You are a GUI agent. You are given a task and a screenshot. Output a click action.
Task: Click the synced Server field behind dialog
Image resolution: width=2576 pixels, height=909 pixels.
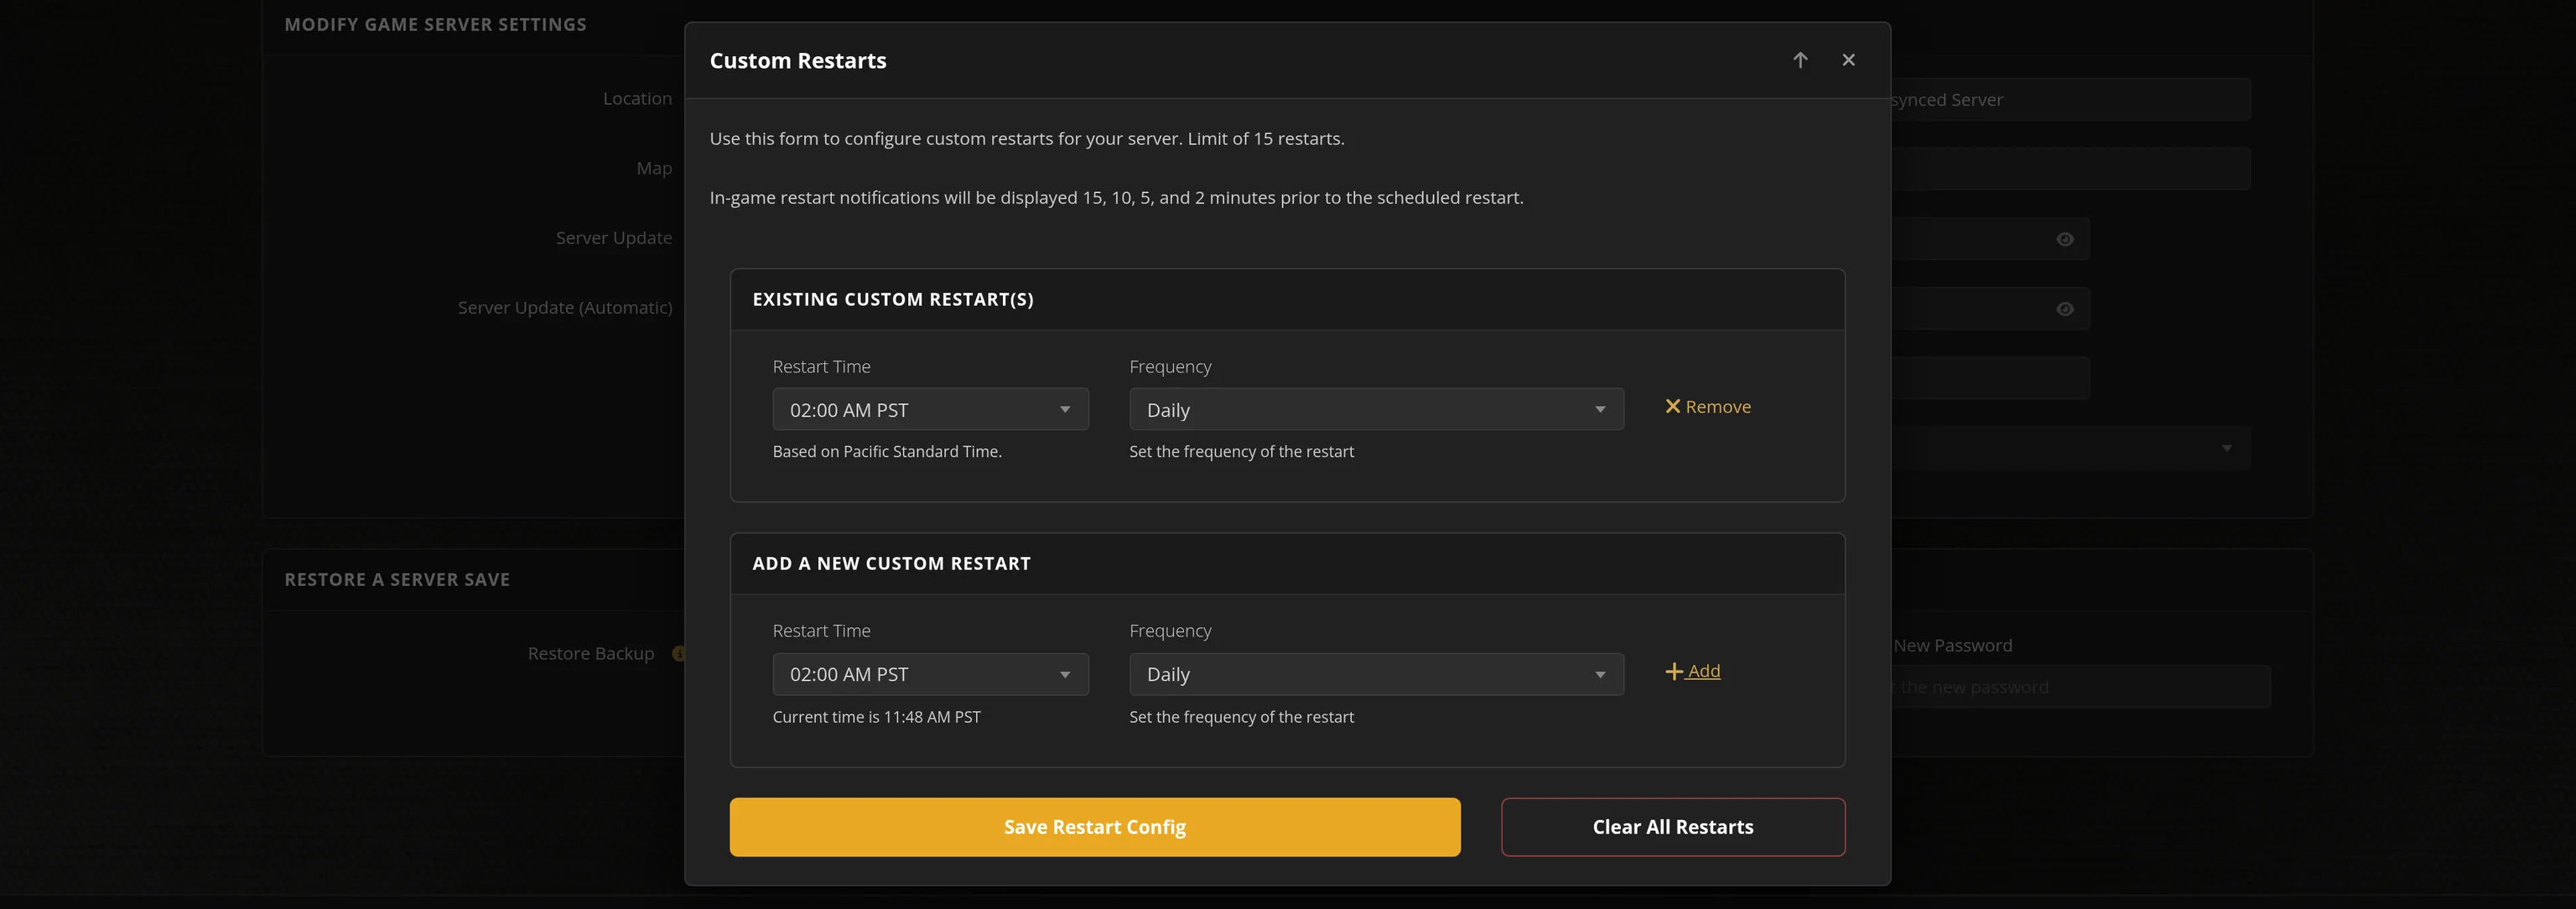[x=2071, y=99]
